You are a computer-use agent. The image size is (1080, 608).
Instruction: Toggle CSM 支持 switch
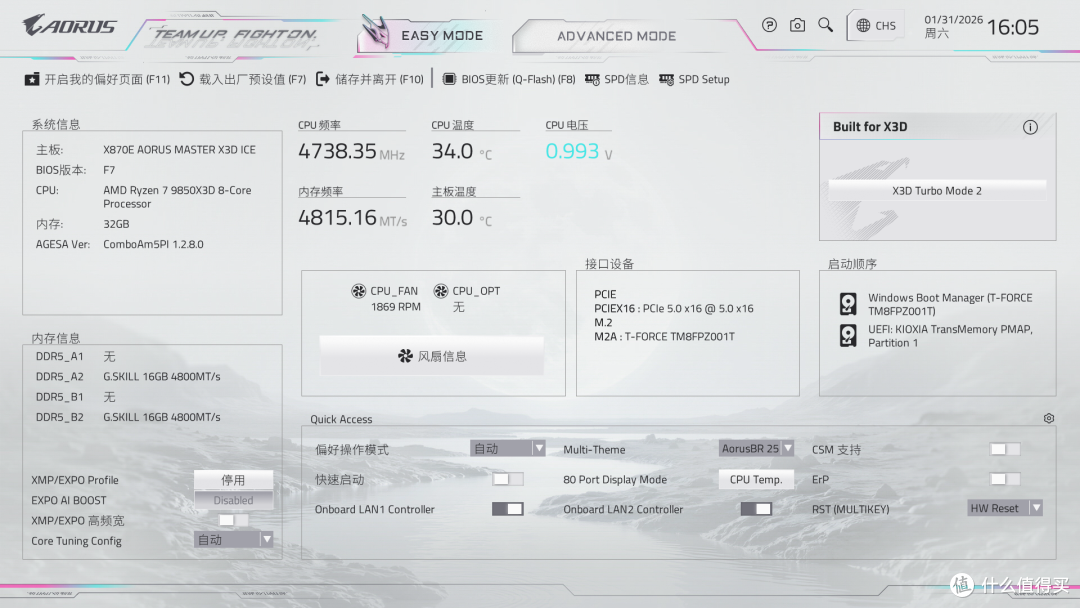[x=1004, y=449]
